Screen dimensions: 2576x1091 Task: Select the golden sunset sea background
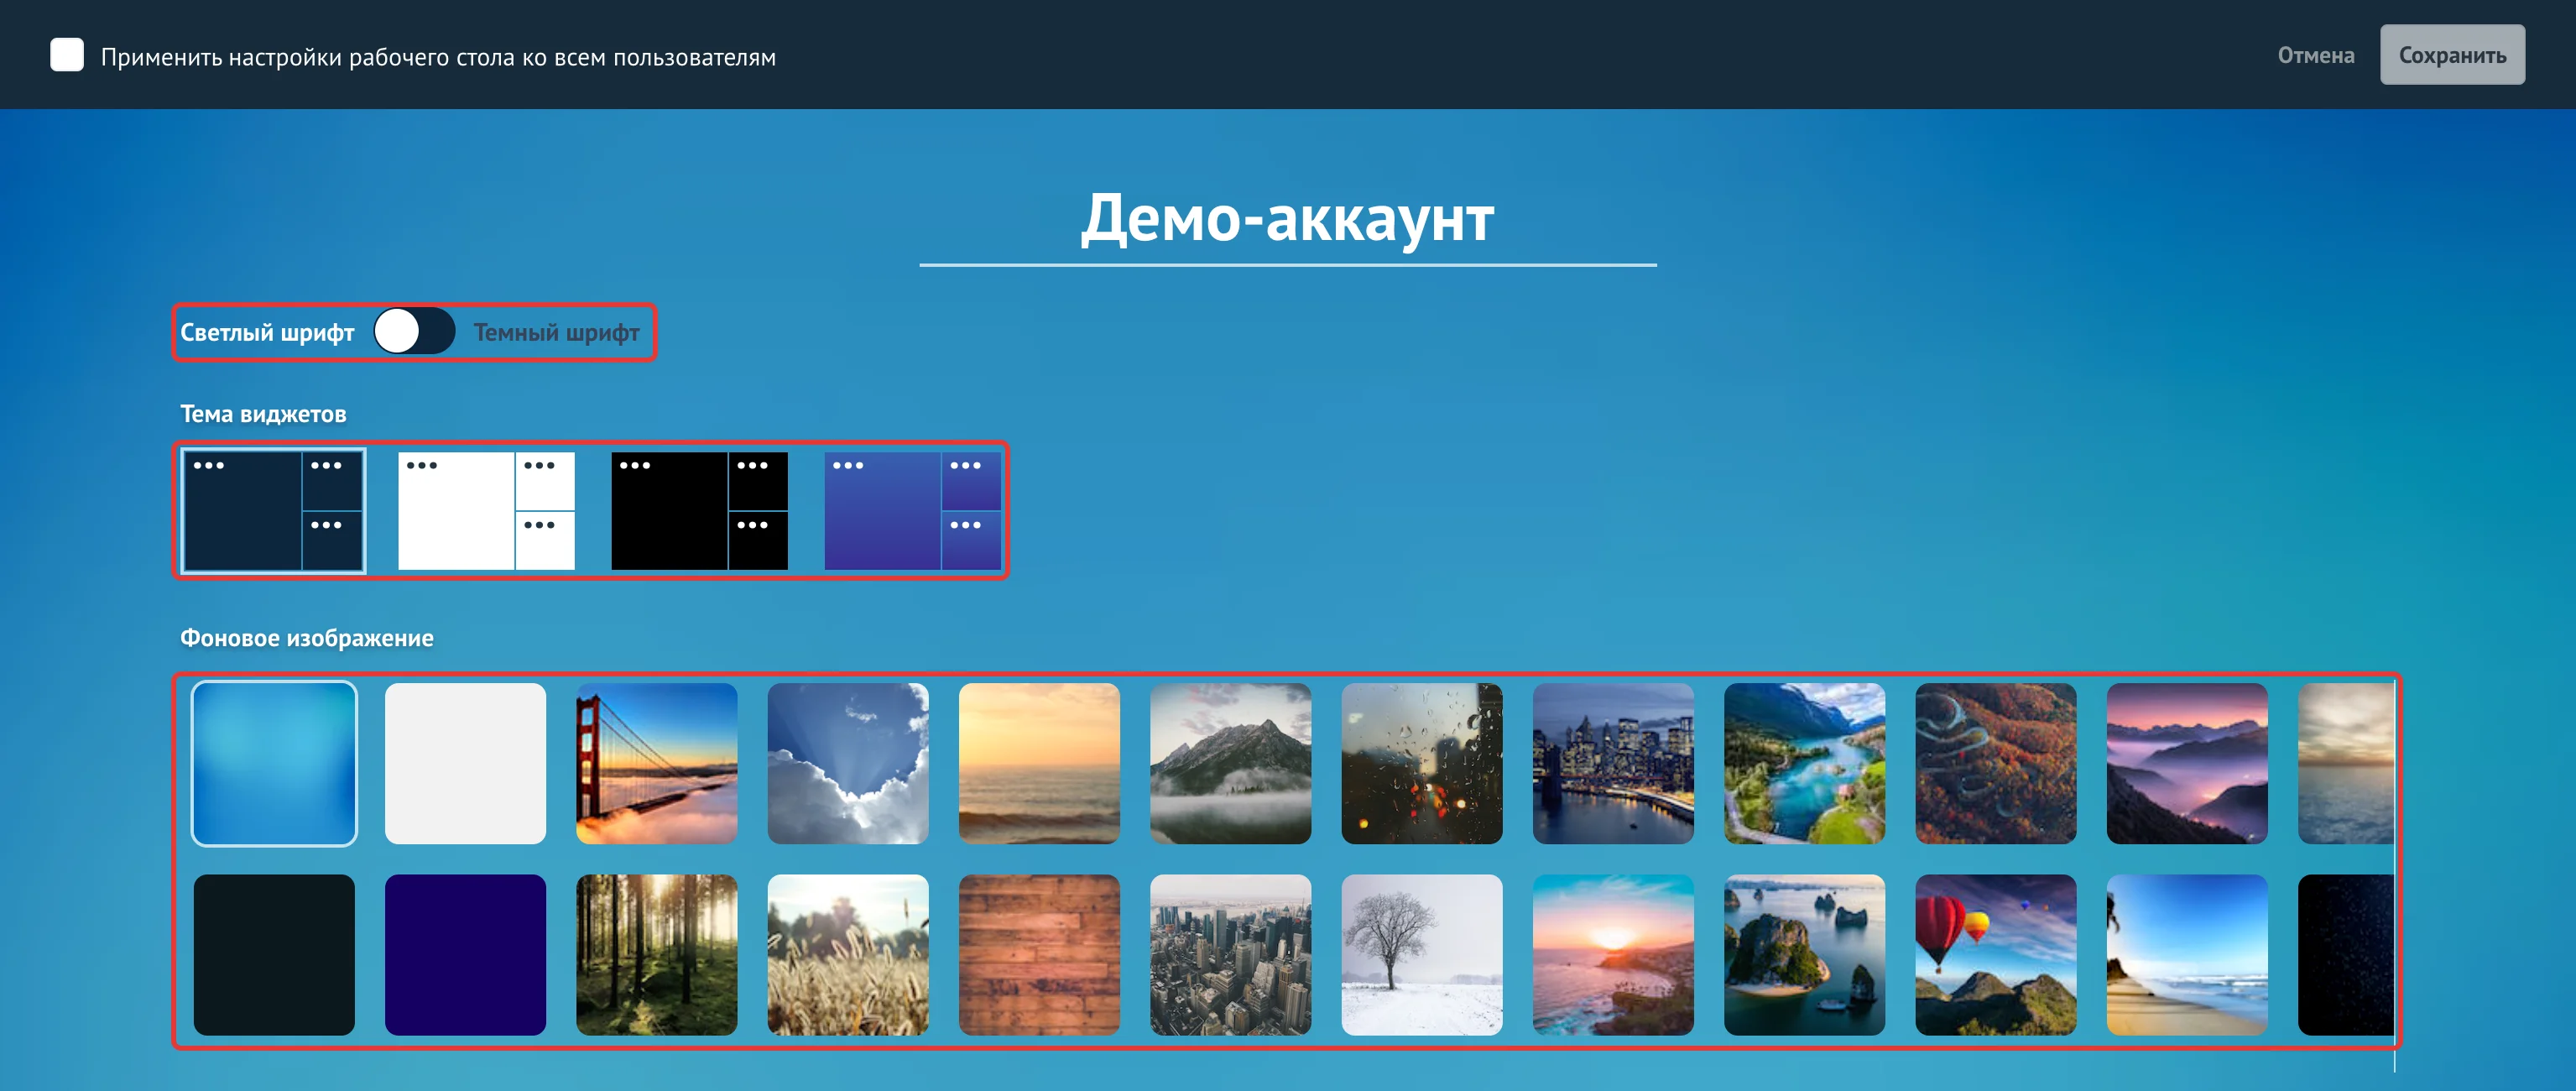pos(1039,763)
